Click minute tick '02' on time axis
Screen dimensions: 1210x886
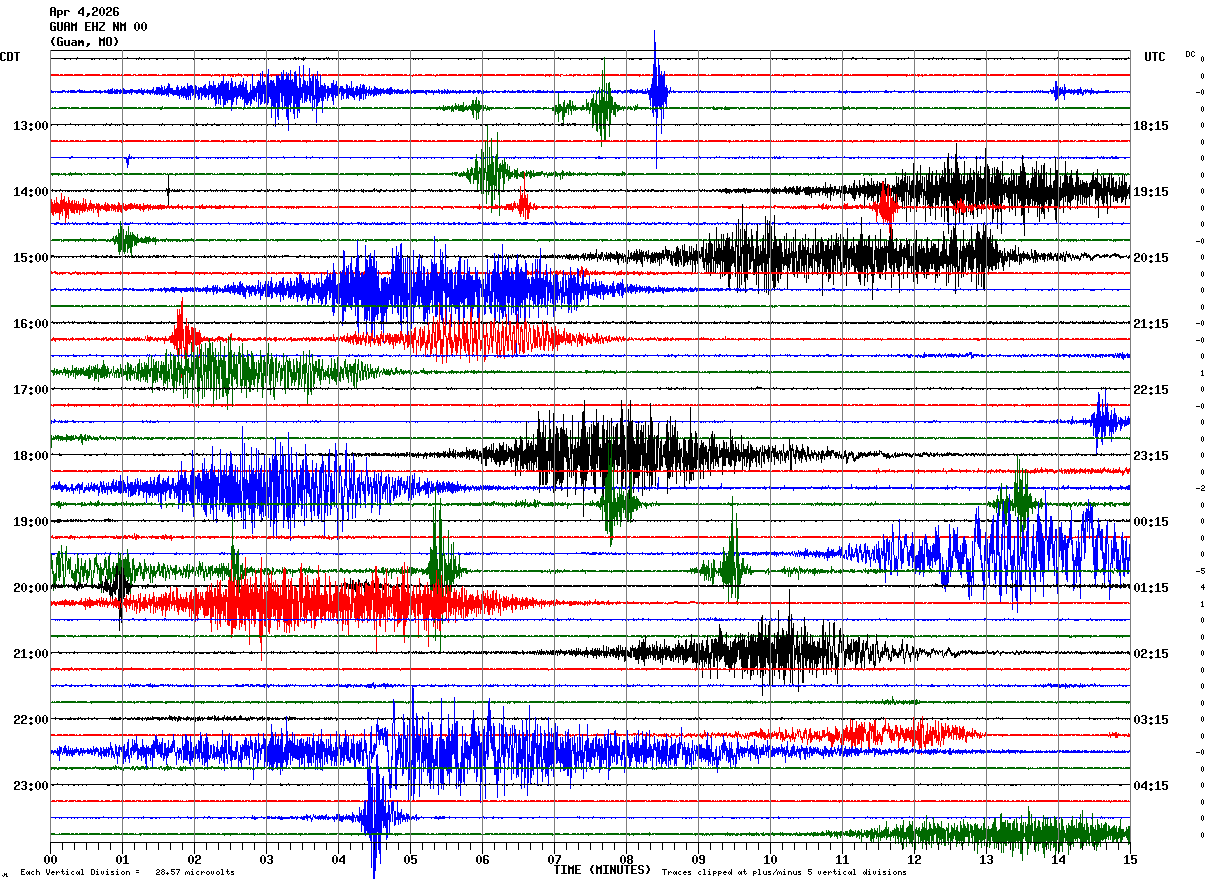[x=194, y=859]
